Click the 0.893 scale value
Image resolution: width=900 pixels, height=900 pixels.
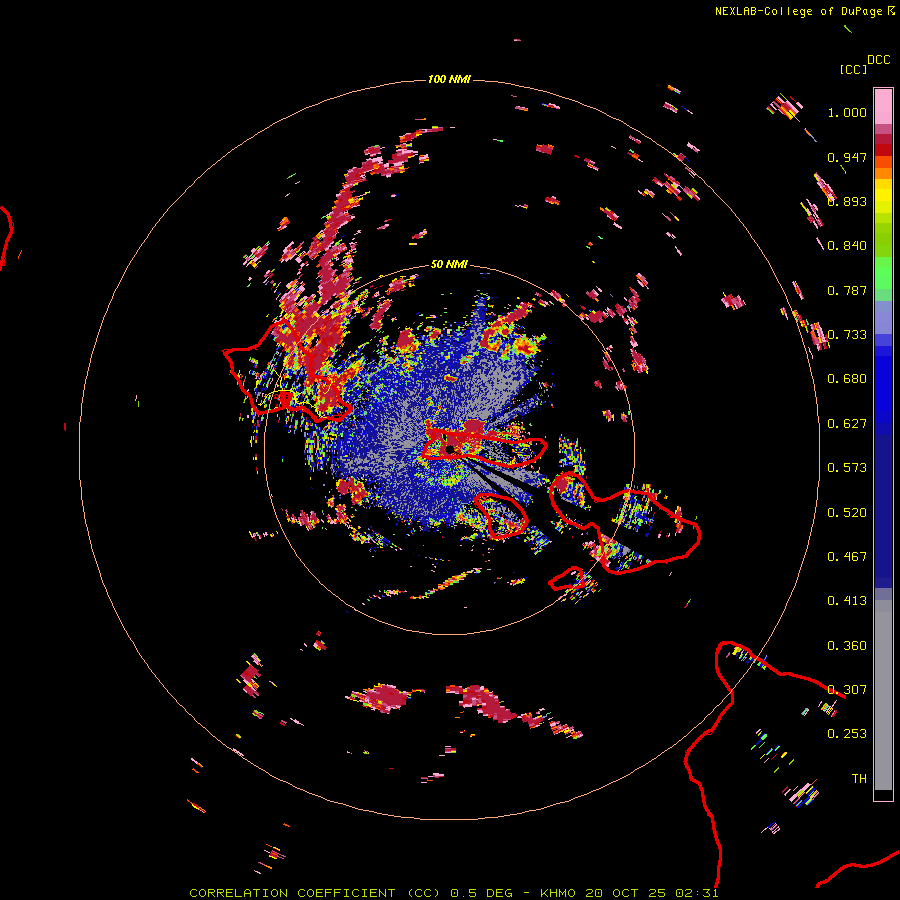(847, 201)
